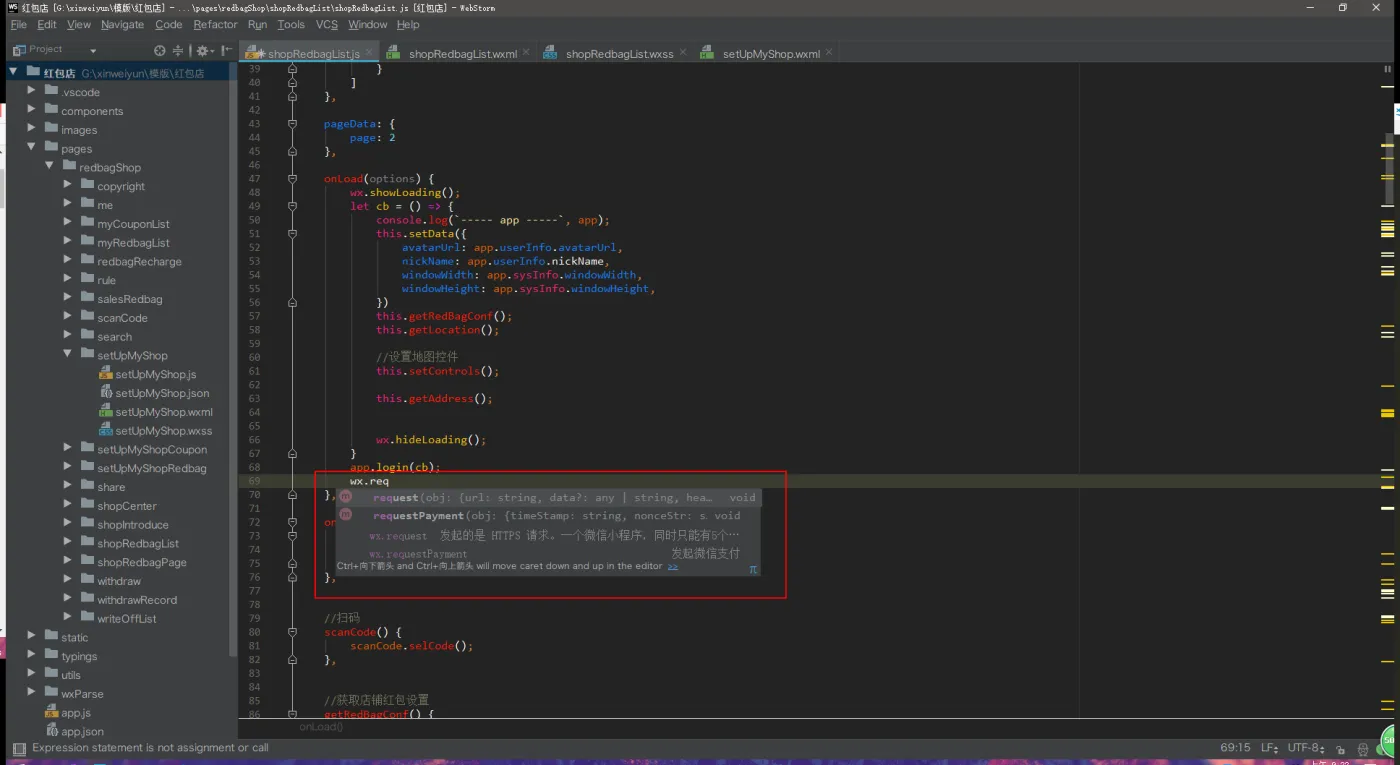Screen dimensions: 1400x765
Task: Open the UTF-8 encoding selector
Action: (x=1307, y=748)
